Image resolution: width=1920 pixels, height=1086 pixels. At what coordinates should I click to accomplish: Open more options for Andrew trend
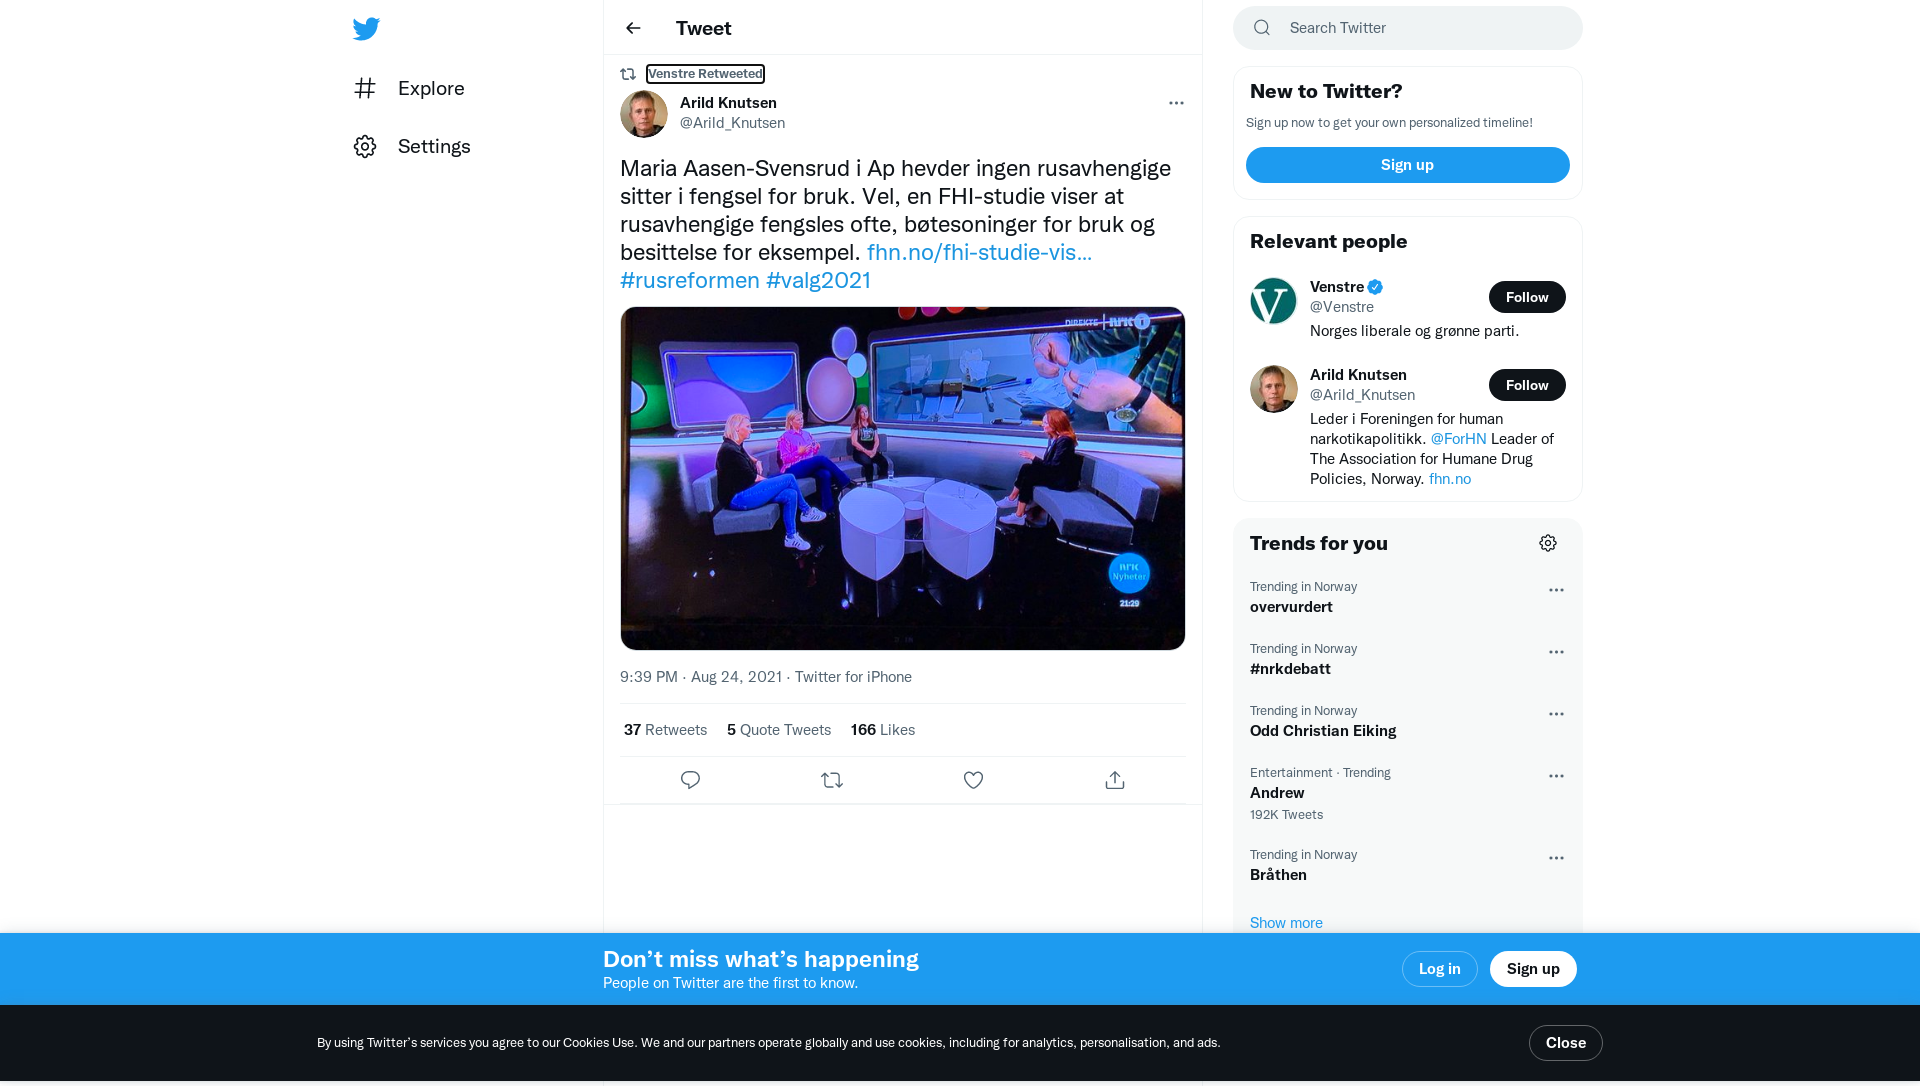pyautogui.click(x=1556, y=776)
